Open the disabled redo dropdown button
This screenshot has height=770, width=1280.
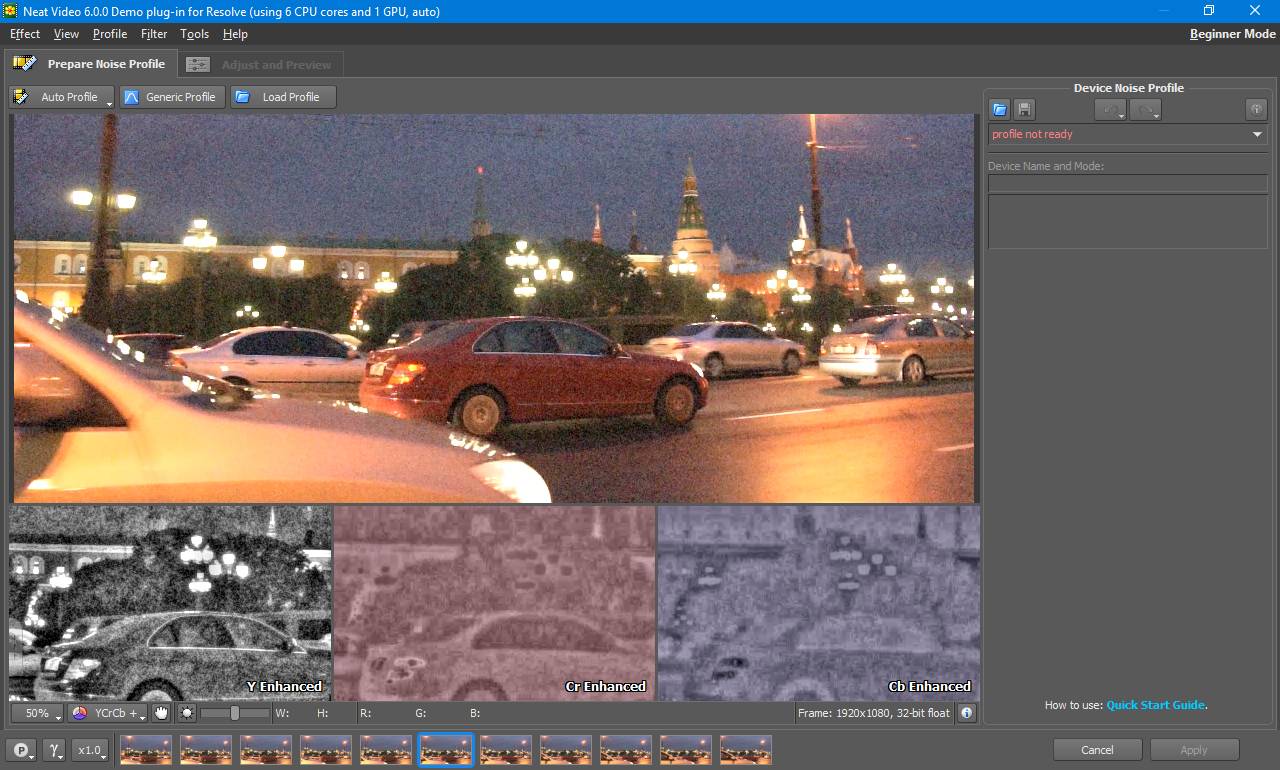(1145, 110)
